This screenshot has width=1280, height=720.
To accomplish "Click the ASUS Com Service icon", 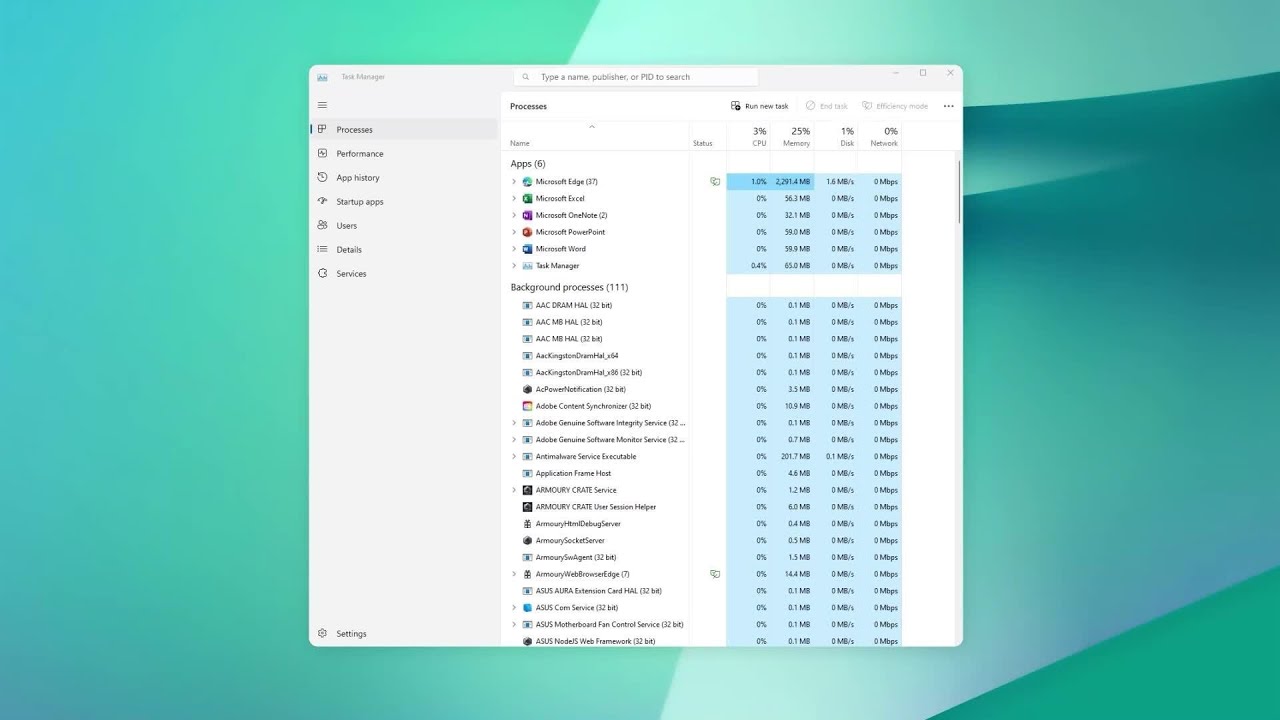I will click(527, 608).
